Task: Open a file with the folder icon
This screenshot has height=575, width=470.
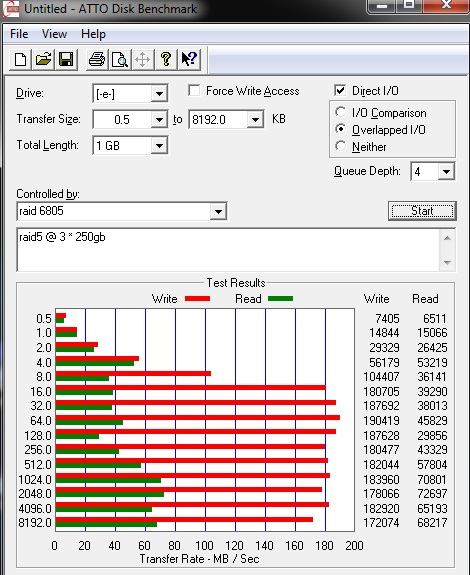Action: point(43,59)
